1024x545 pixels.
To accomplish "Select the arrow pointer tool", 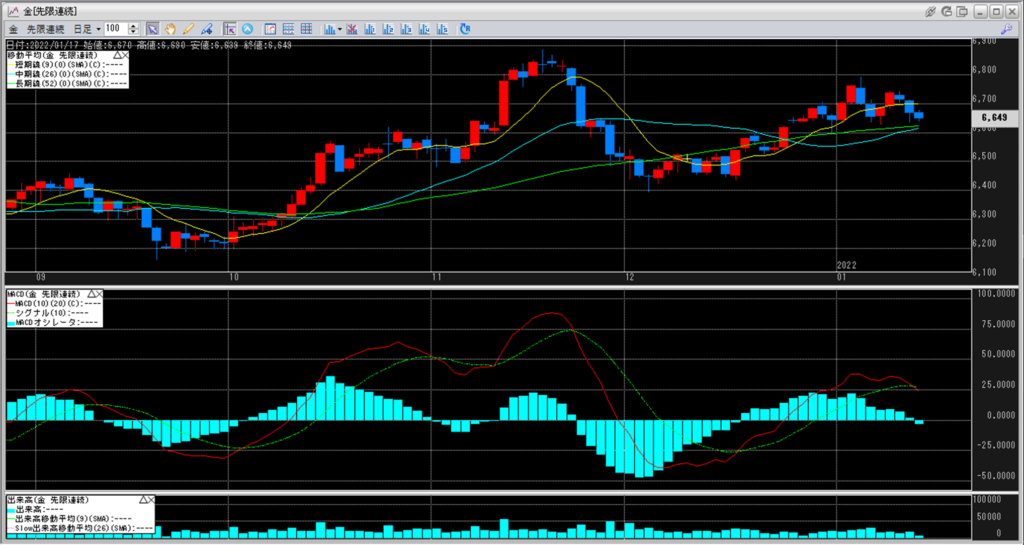I will pyautogui.click(x=152, y=29).
